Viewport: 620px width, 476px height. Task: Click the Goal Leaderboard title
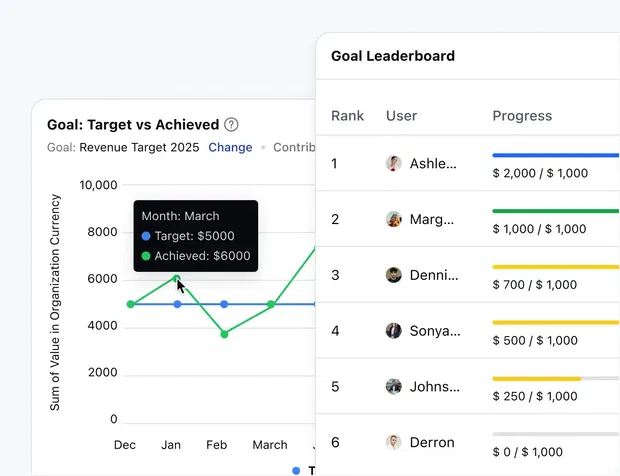pyautogui.click(x=393, y=56)
